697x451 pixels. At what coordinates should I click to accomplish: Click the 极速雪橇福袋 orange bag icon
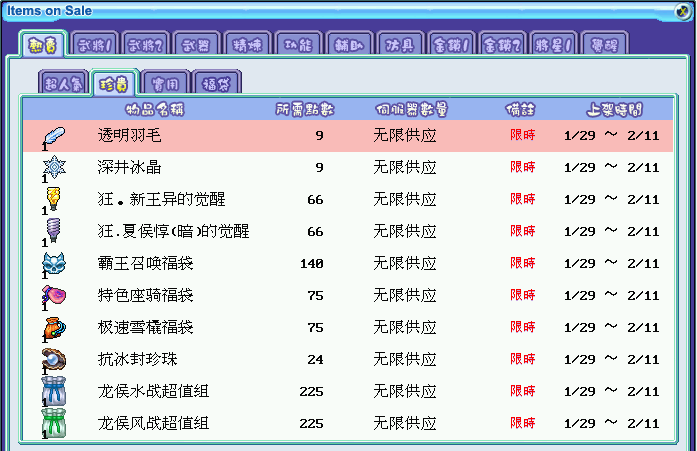point(53,327)
